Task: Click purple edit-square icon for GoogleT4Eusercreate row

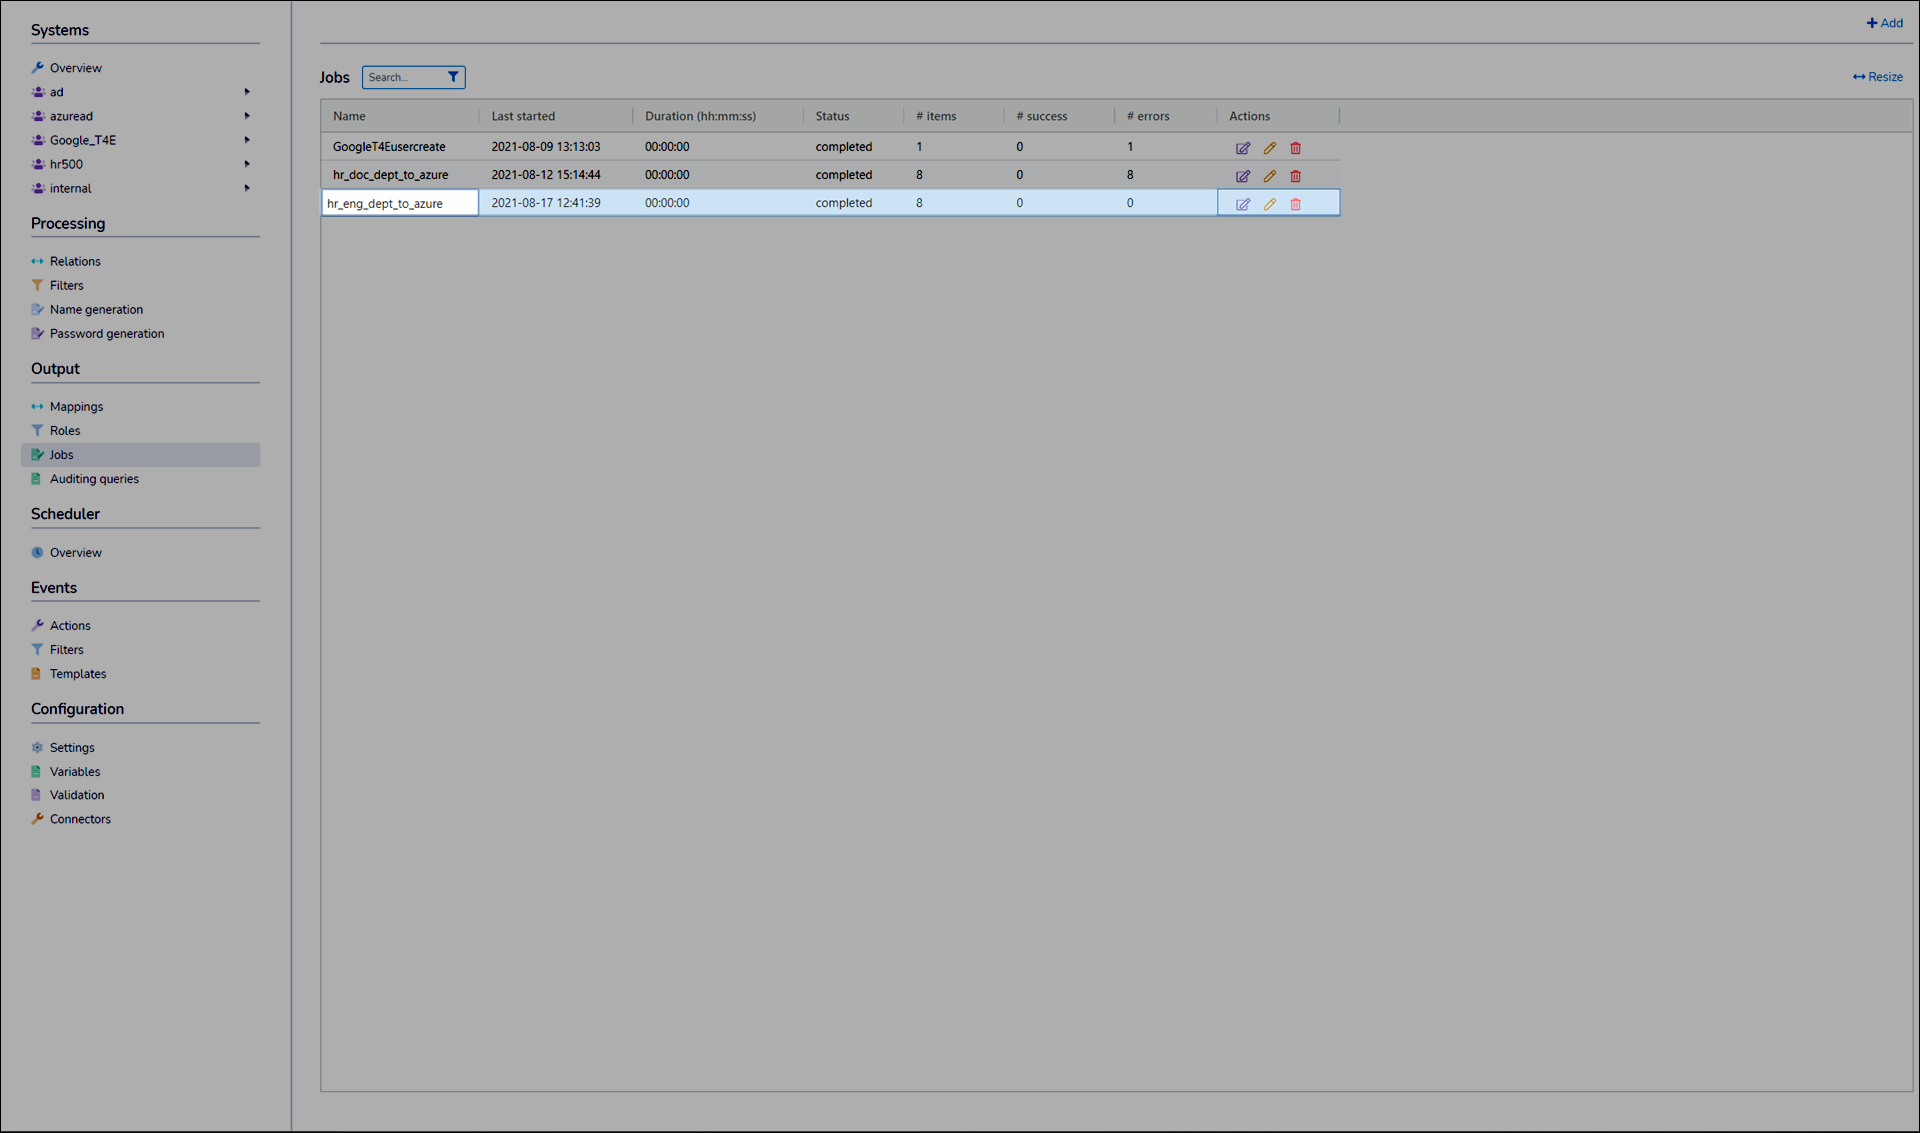Action: coord(1242,148)
